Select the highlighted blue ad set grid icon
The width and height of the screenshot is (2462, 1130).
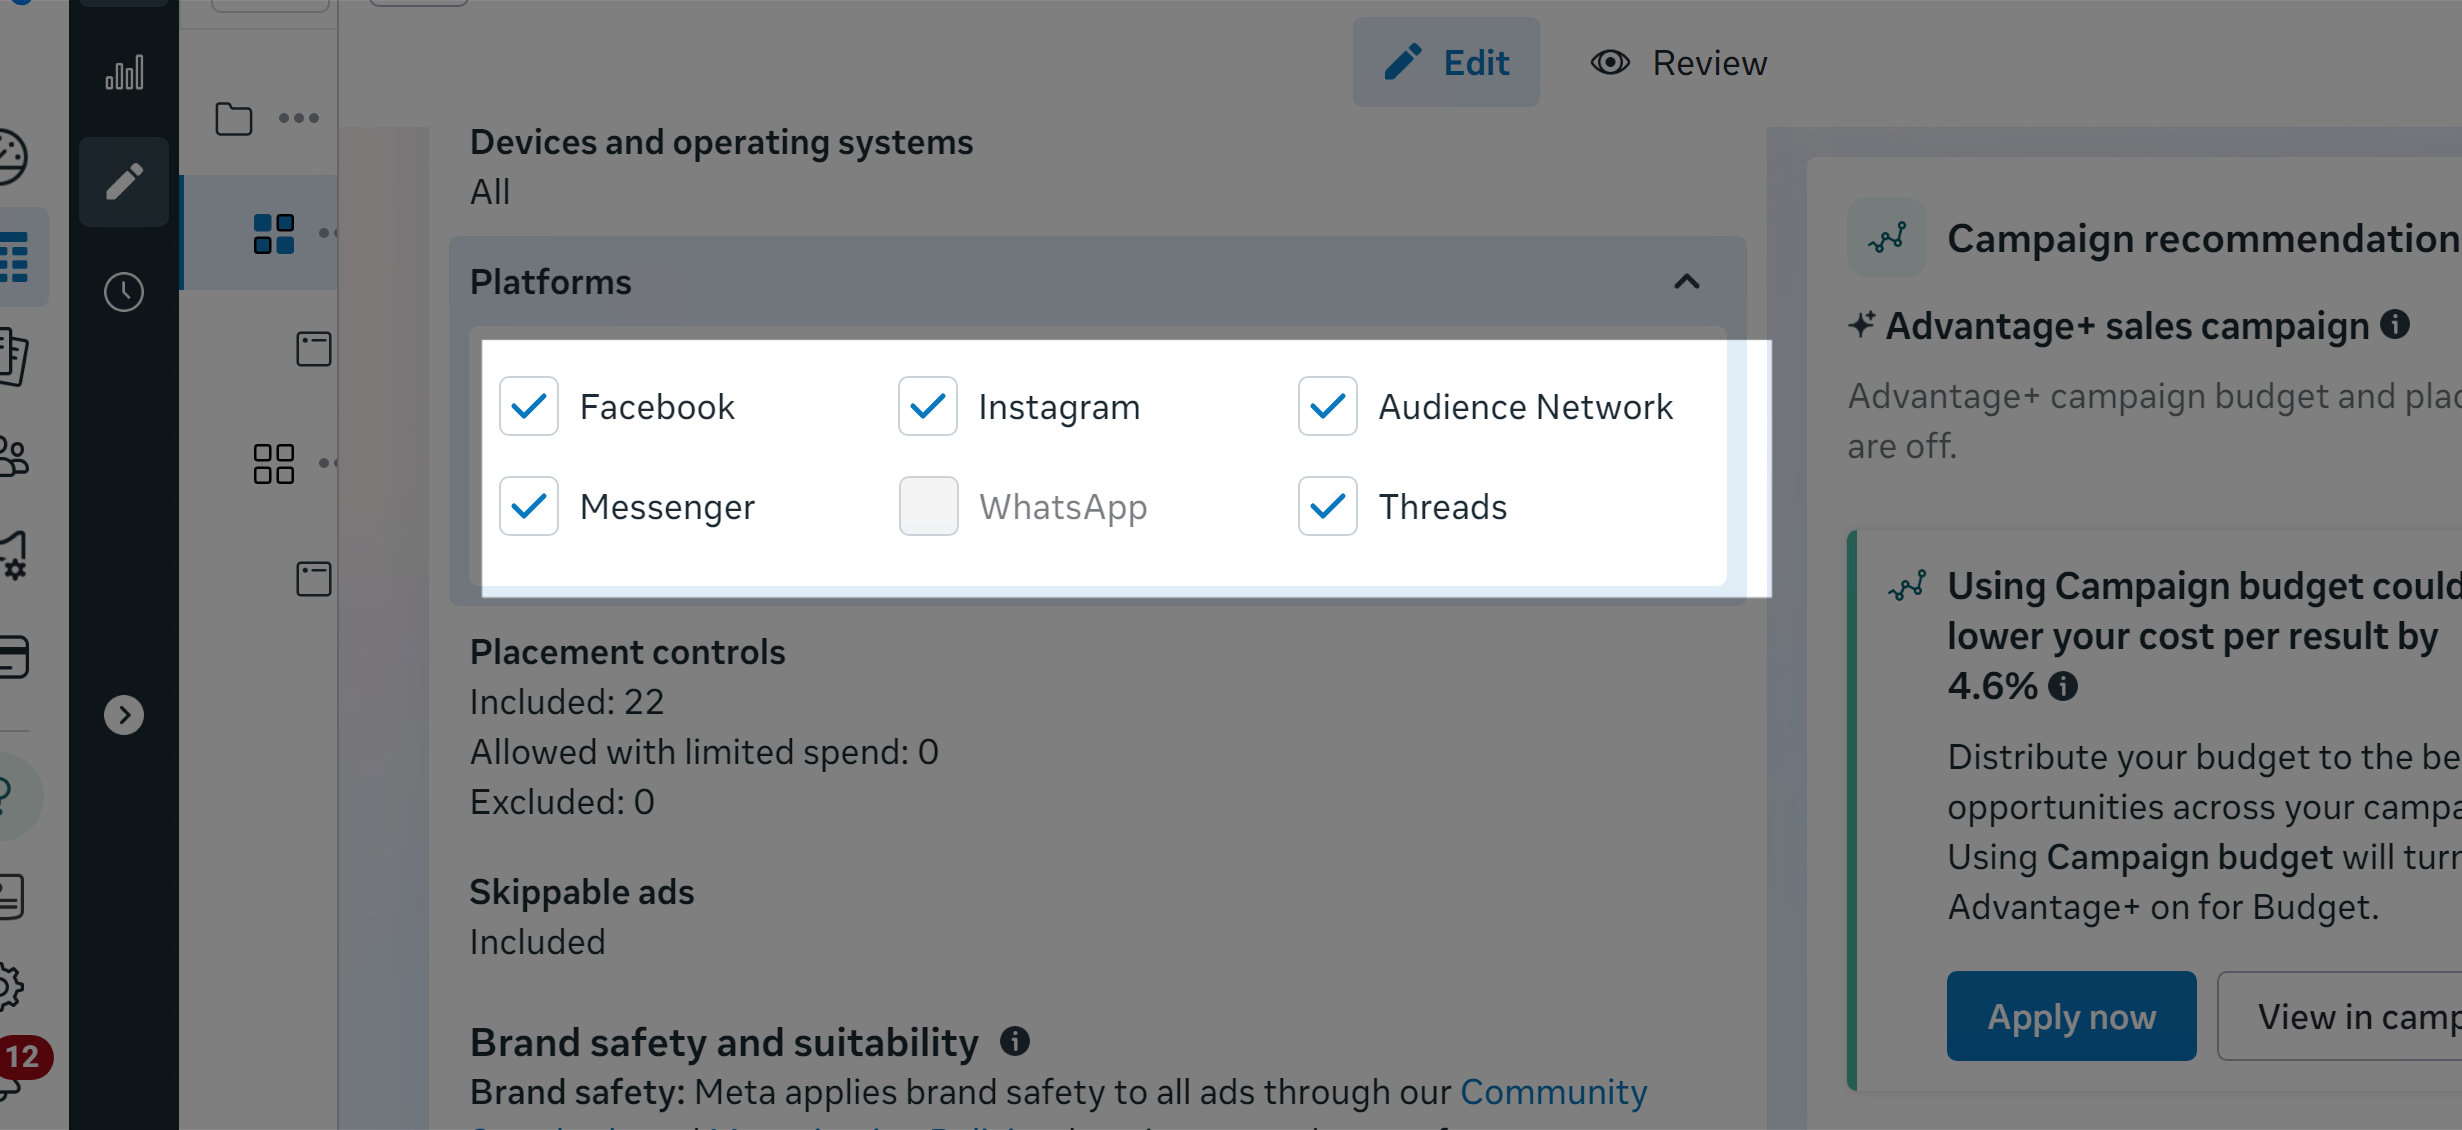coord(274,233)
